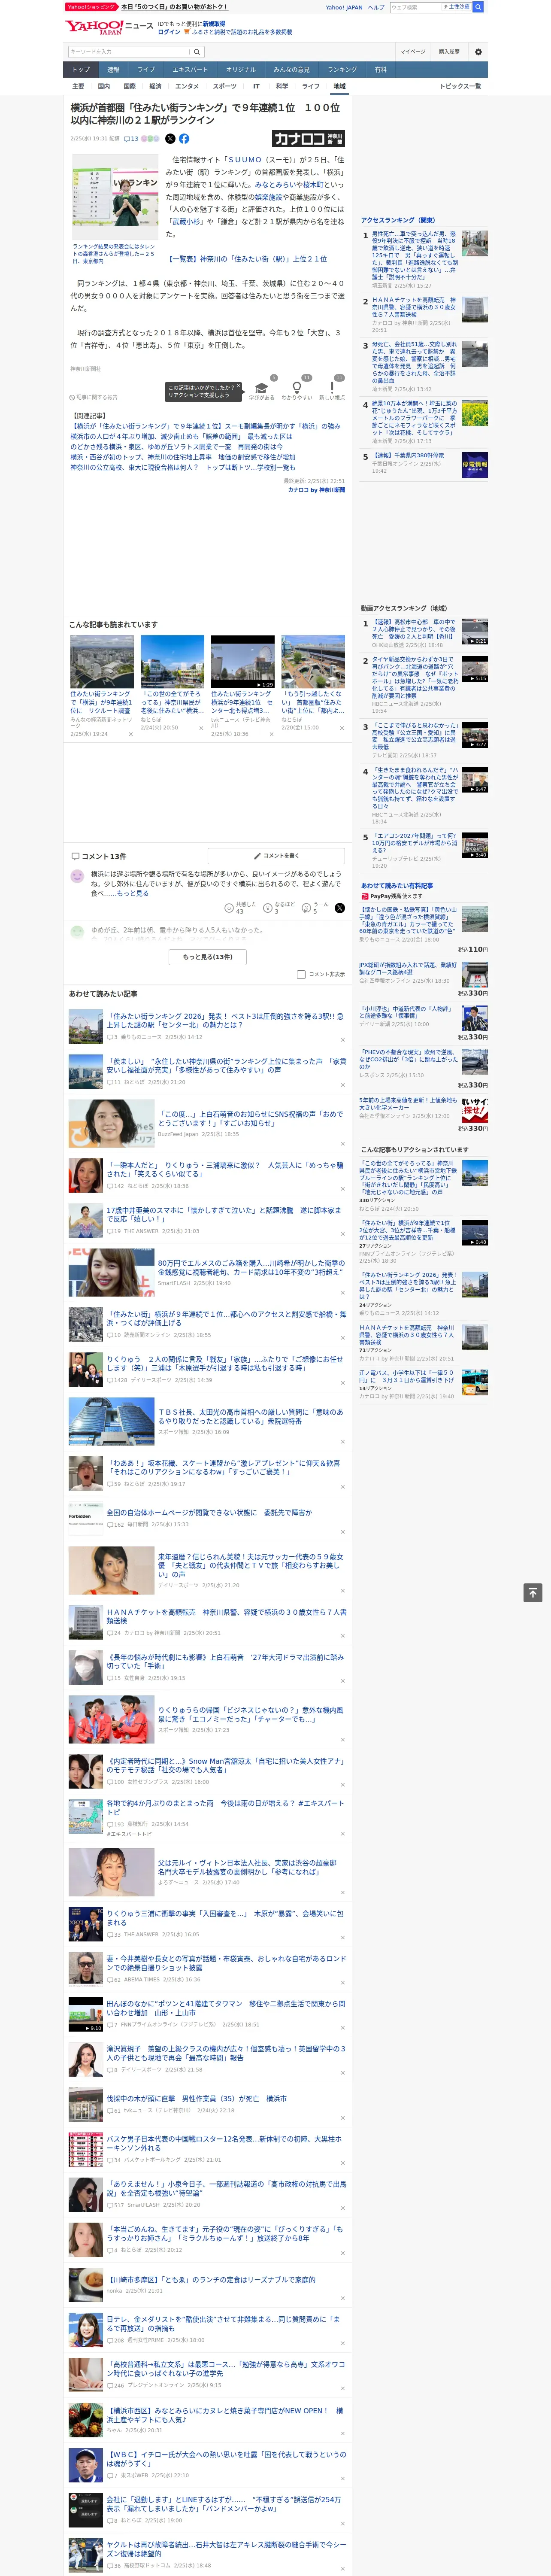
Task: Open first commenter's purple avatar
Action: click(x=77, y=876)
